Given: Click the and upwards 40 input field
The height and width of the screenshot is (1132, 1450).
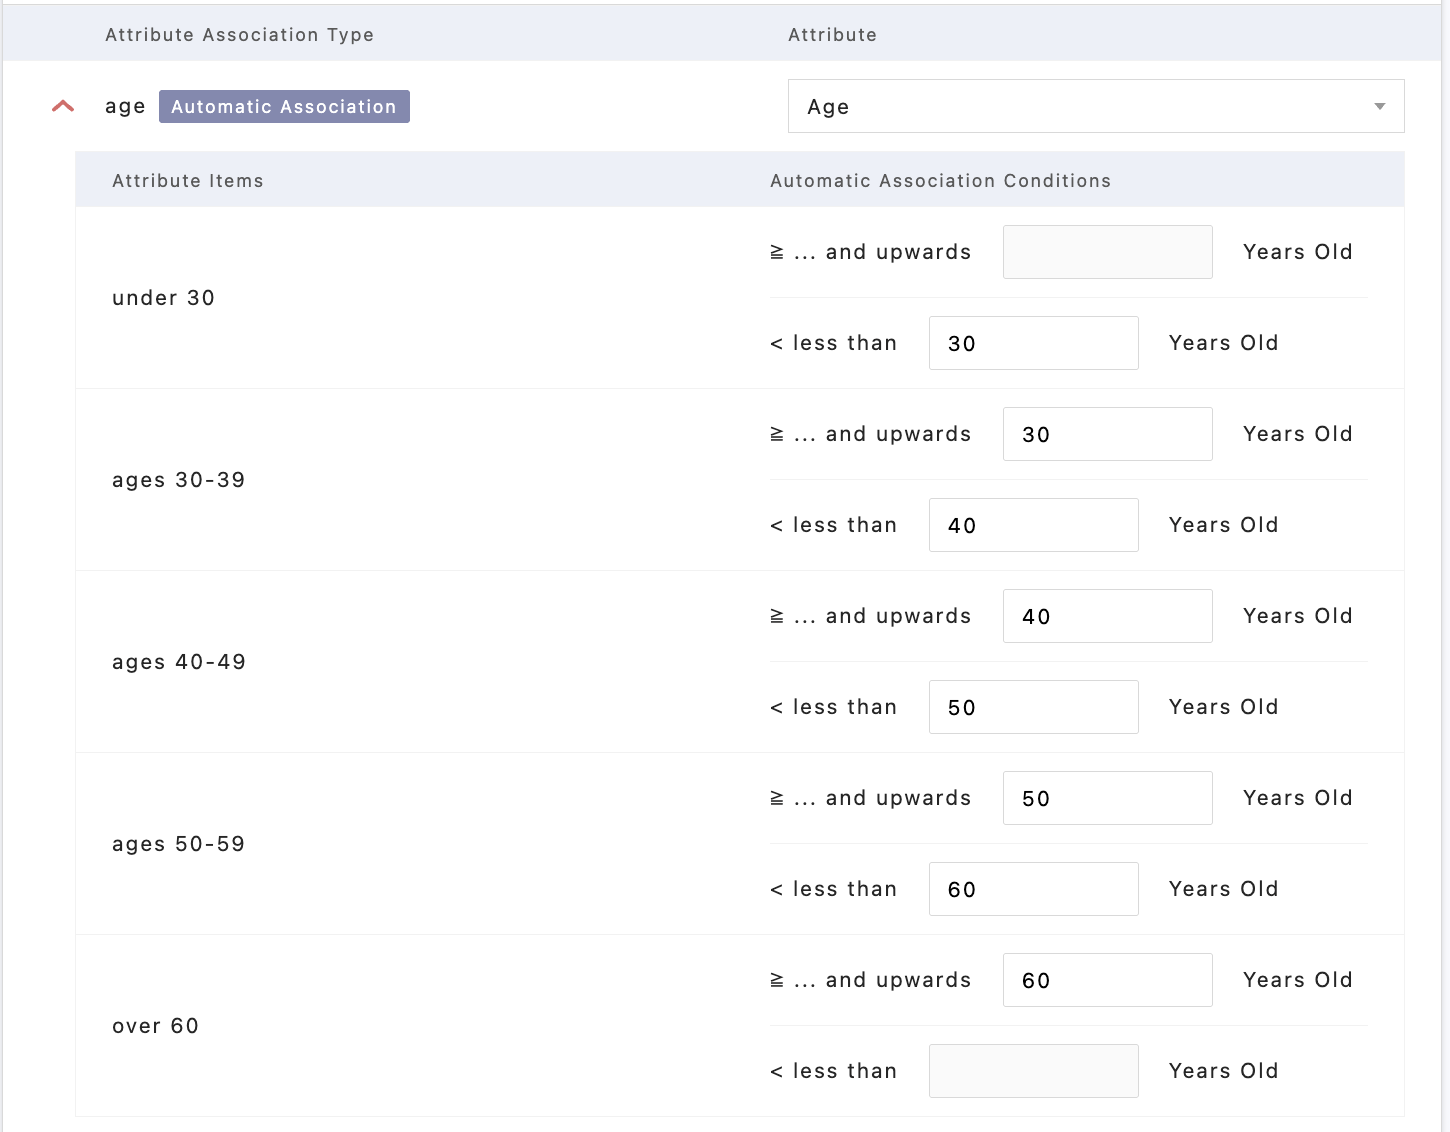Looking at the screenshot, I should 1107,616.
